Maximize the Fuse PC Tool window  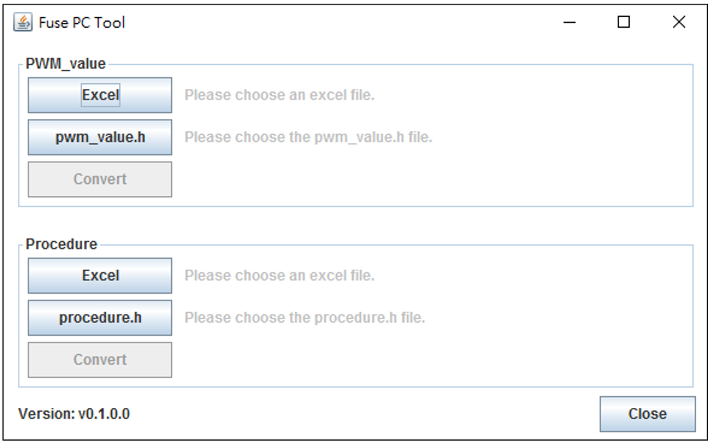[x=624, y=22]
